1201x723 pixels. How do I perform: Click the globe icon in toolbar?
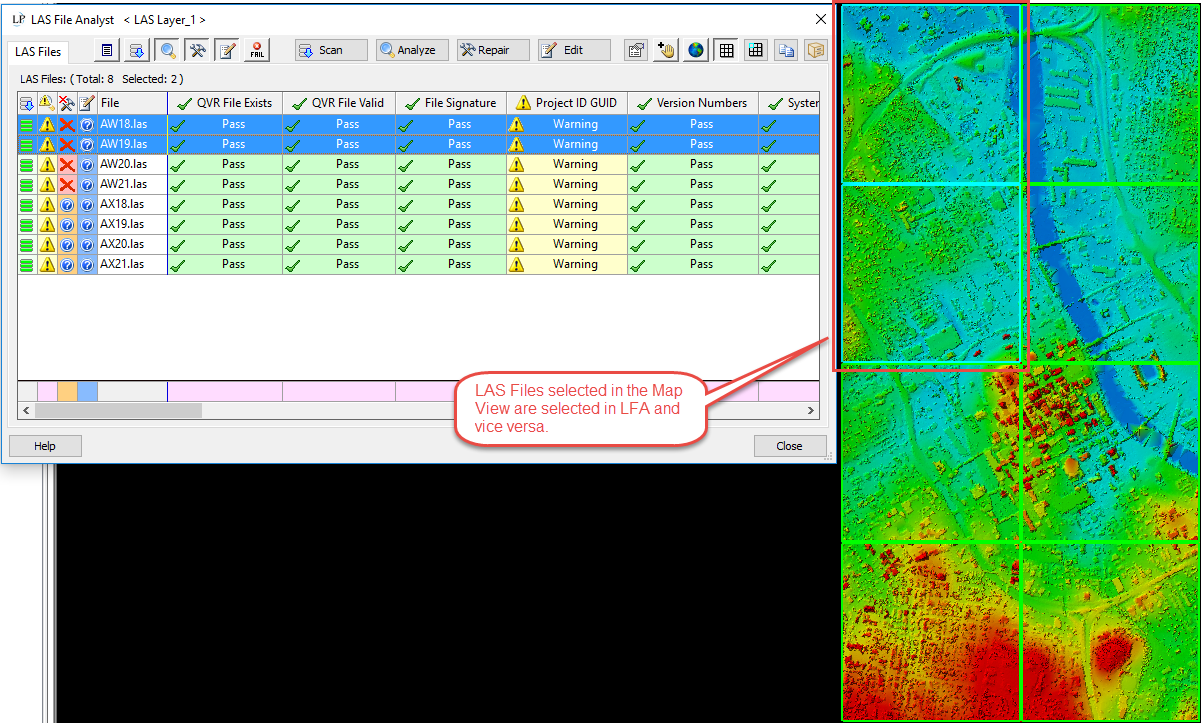(696, 50)
